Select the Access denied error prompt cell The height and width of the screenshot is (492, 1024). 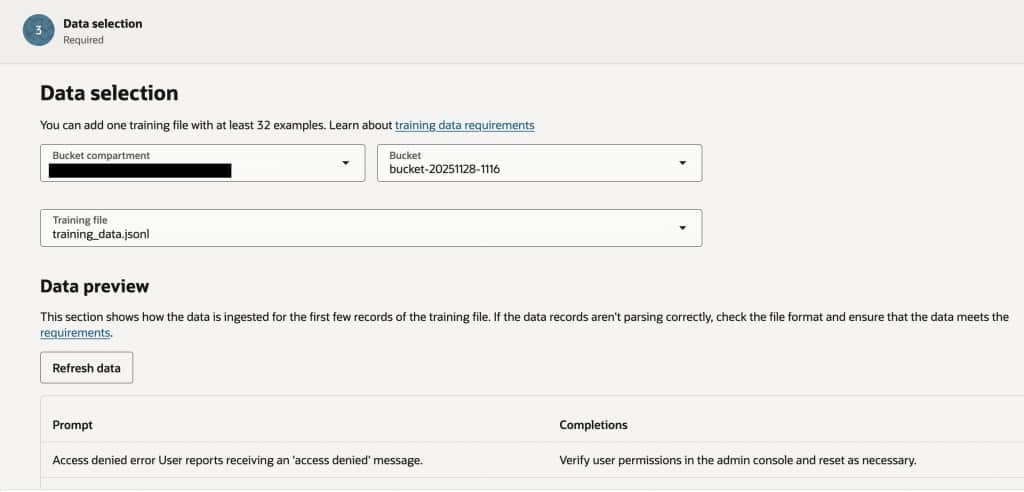pyautogui.click(x=237, y=460)
